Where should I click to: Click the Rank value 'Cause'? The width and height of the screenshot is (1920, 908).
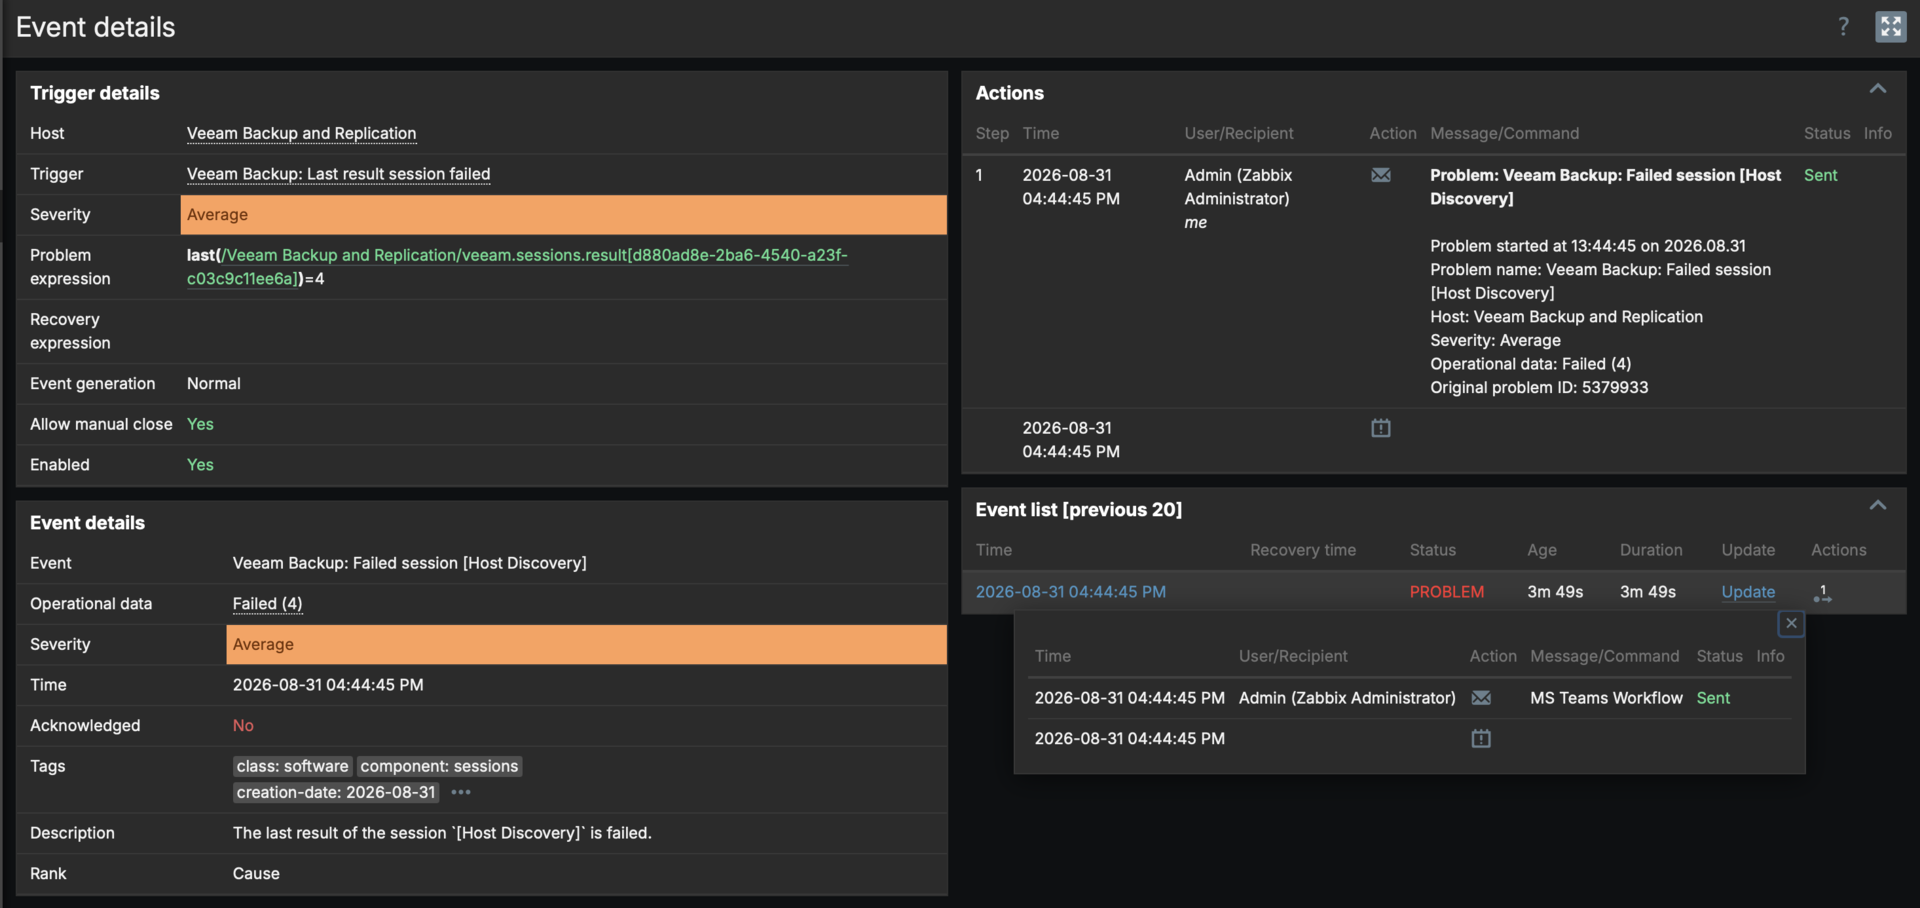pos(256,874)
